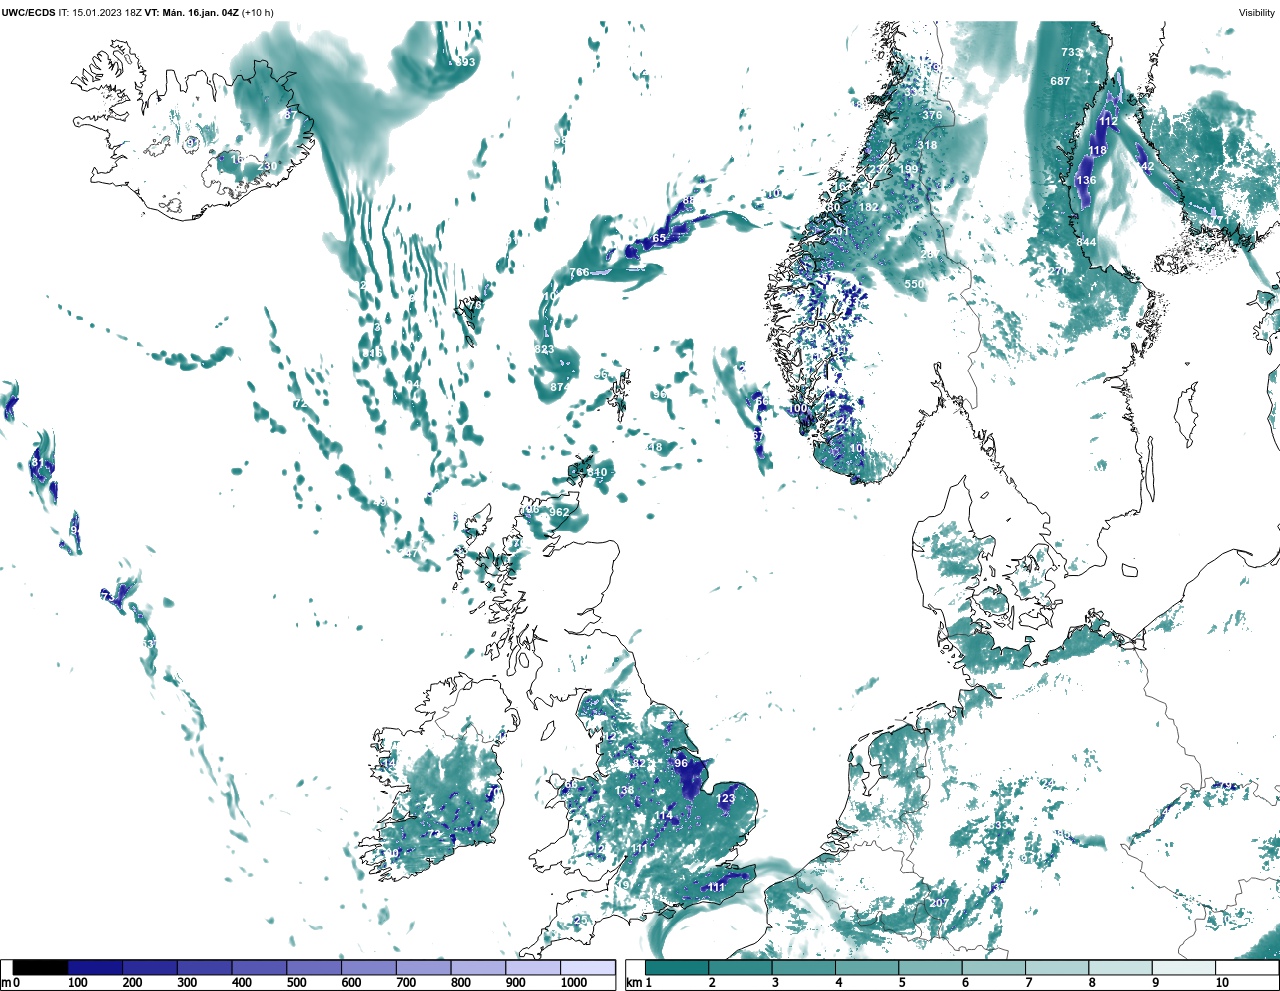
Task: Select the dark navy 100–200 m legend swatch
Action: [x=95, y=967]
